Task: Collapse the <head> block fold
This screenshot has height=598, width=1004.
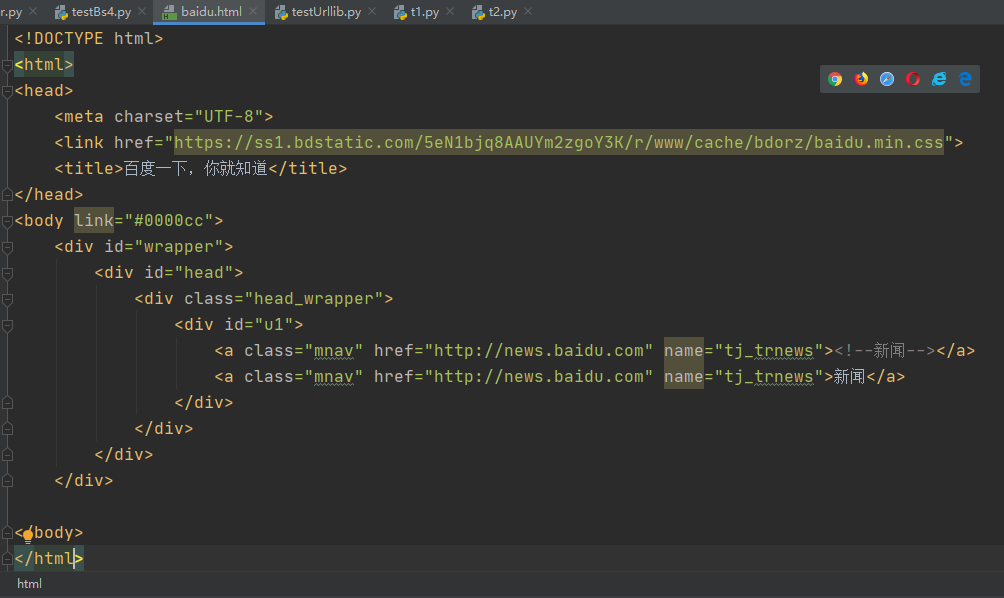Action: (x=7, y=92)
